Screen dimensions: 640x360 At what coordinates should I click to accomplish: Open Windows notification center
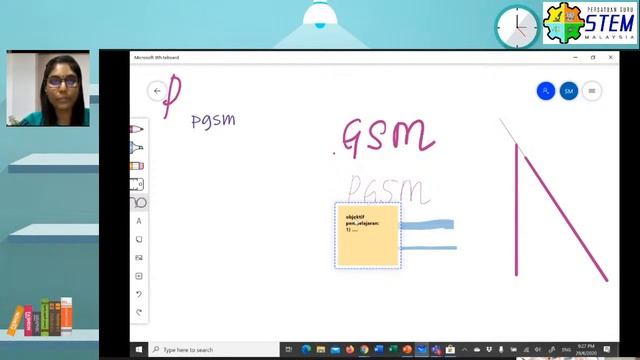point(607,349)
